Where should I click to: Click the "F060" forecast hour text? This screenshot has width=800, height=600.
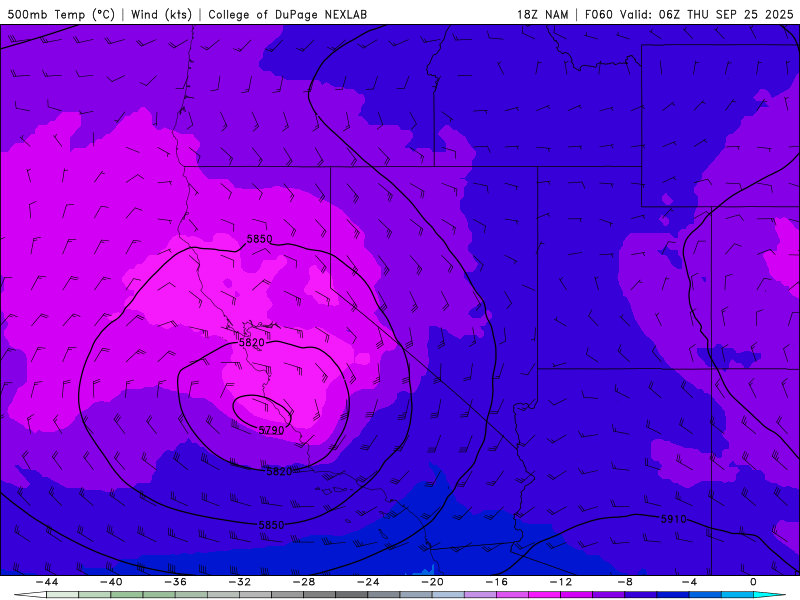click(x=598, y=15)
